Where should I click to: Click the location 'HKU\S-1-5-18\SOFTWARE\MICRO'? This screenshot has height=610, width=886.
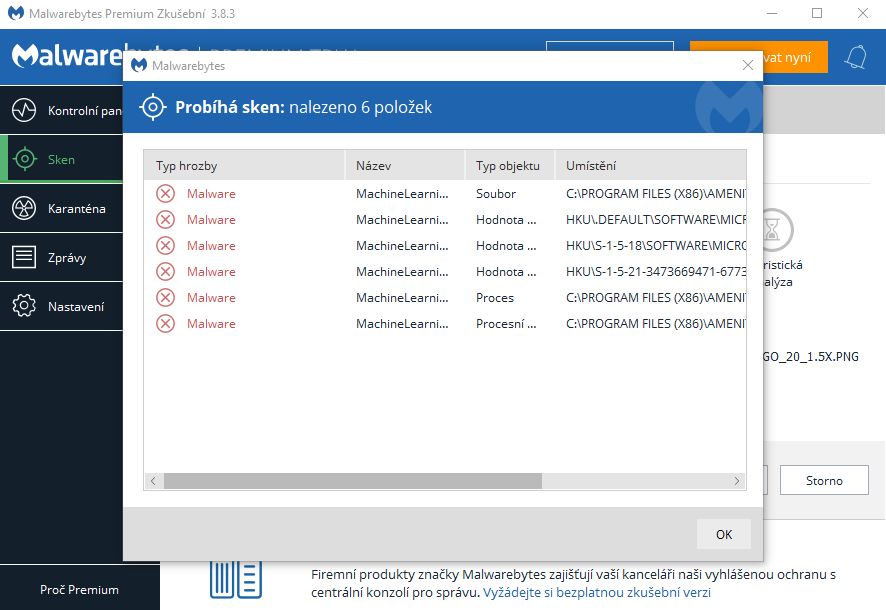pyautogui.click(x=656, y=246)
